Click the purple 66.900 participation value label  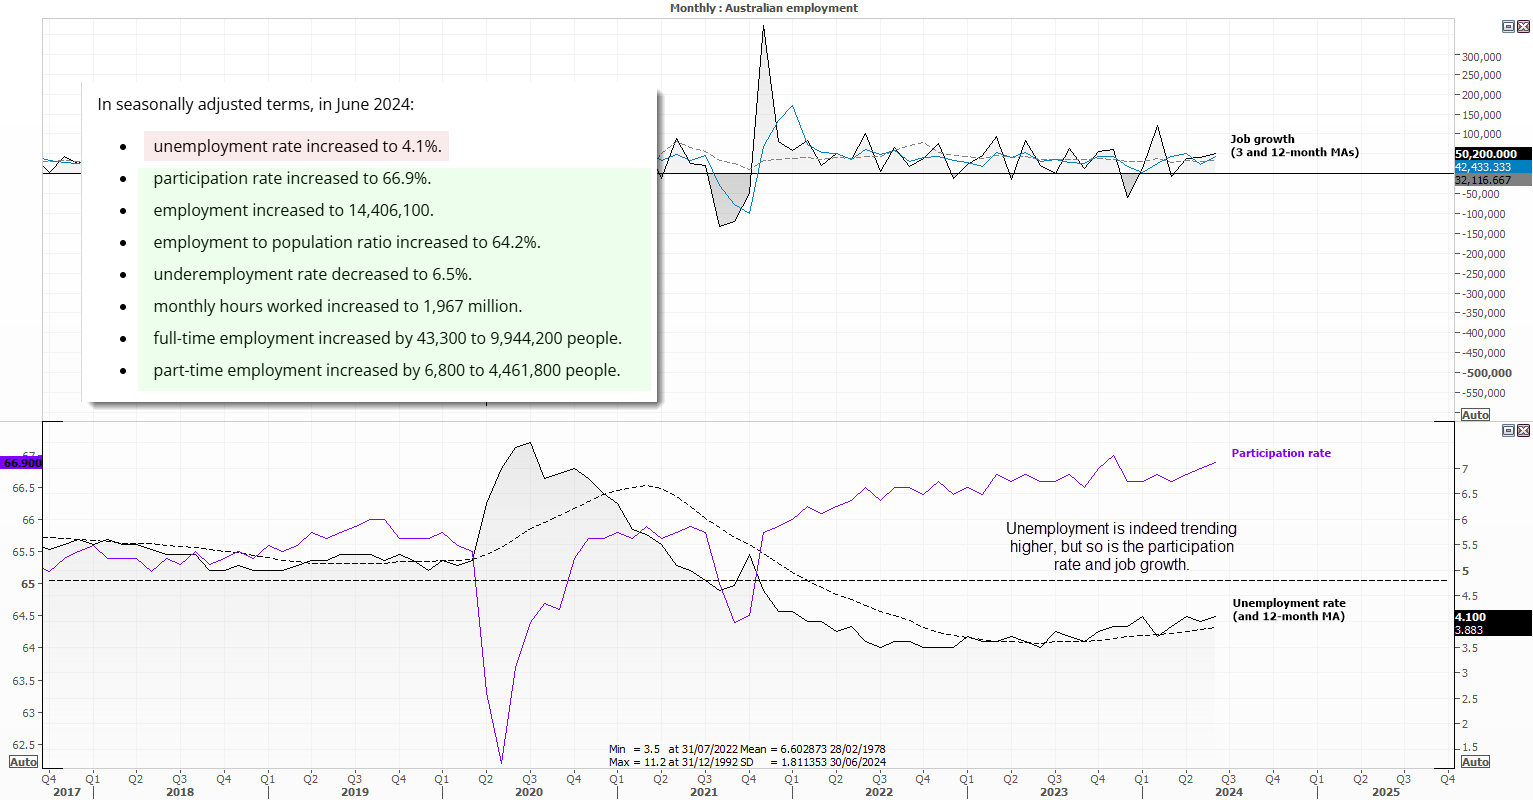[22, 463]
